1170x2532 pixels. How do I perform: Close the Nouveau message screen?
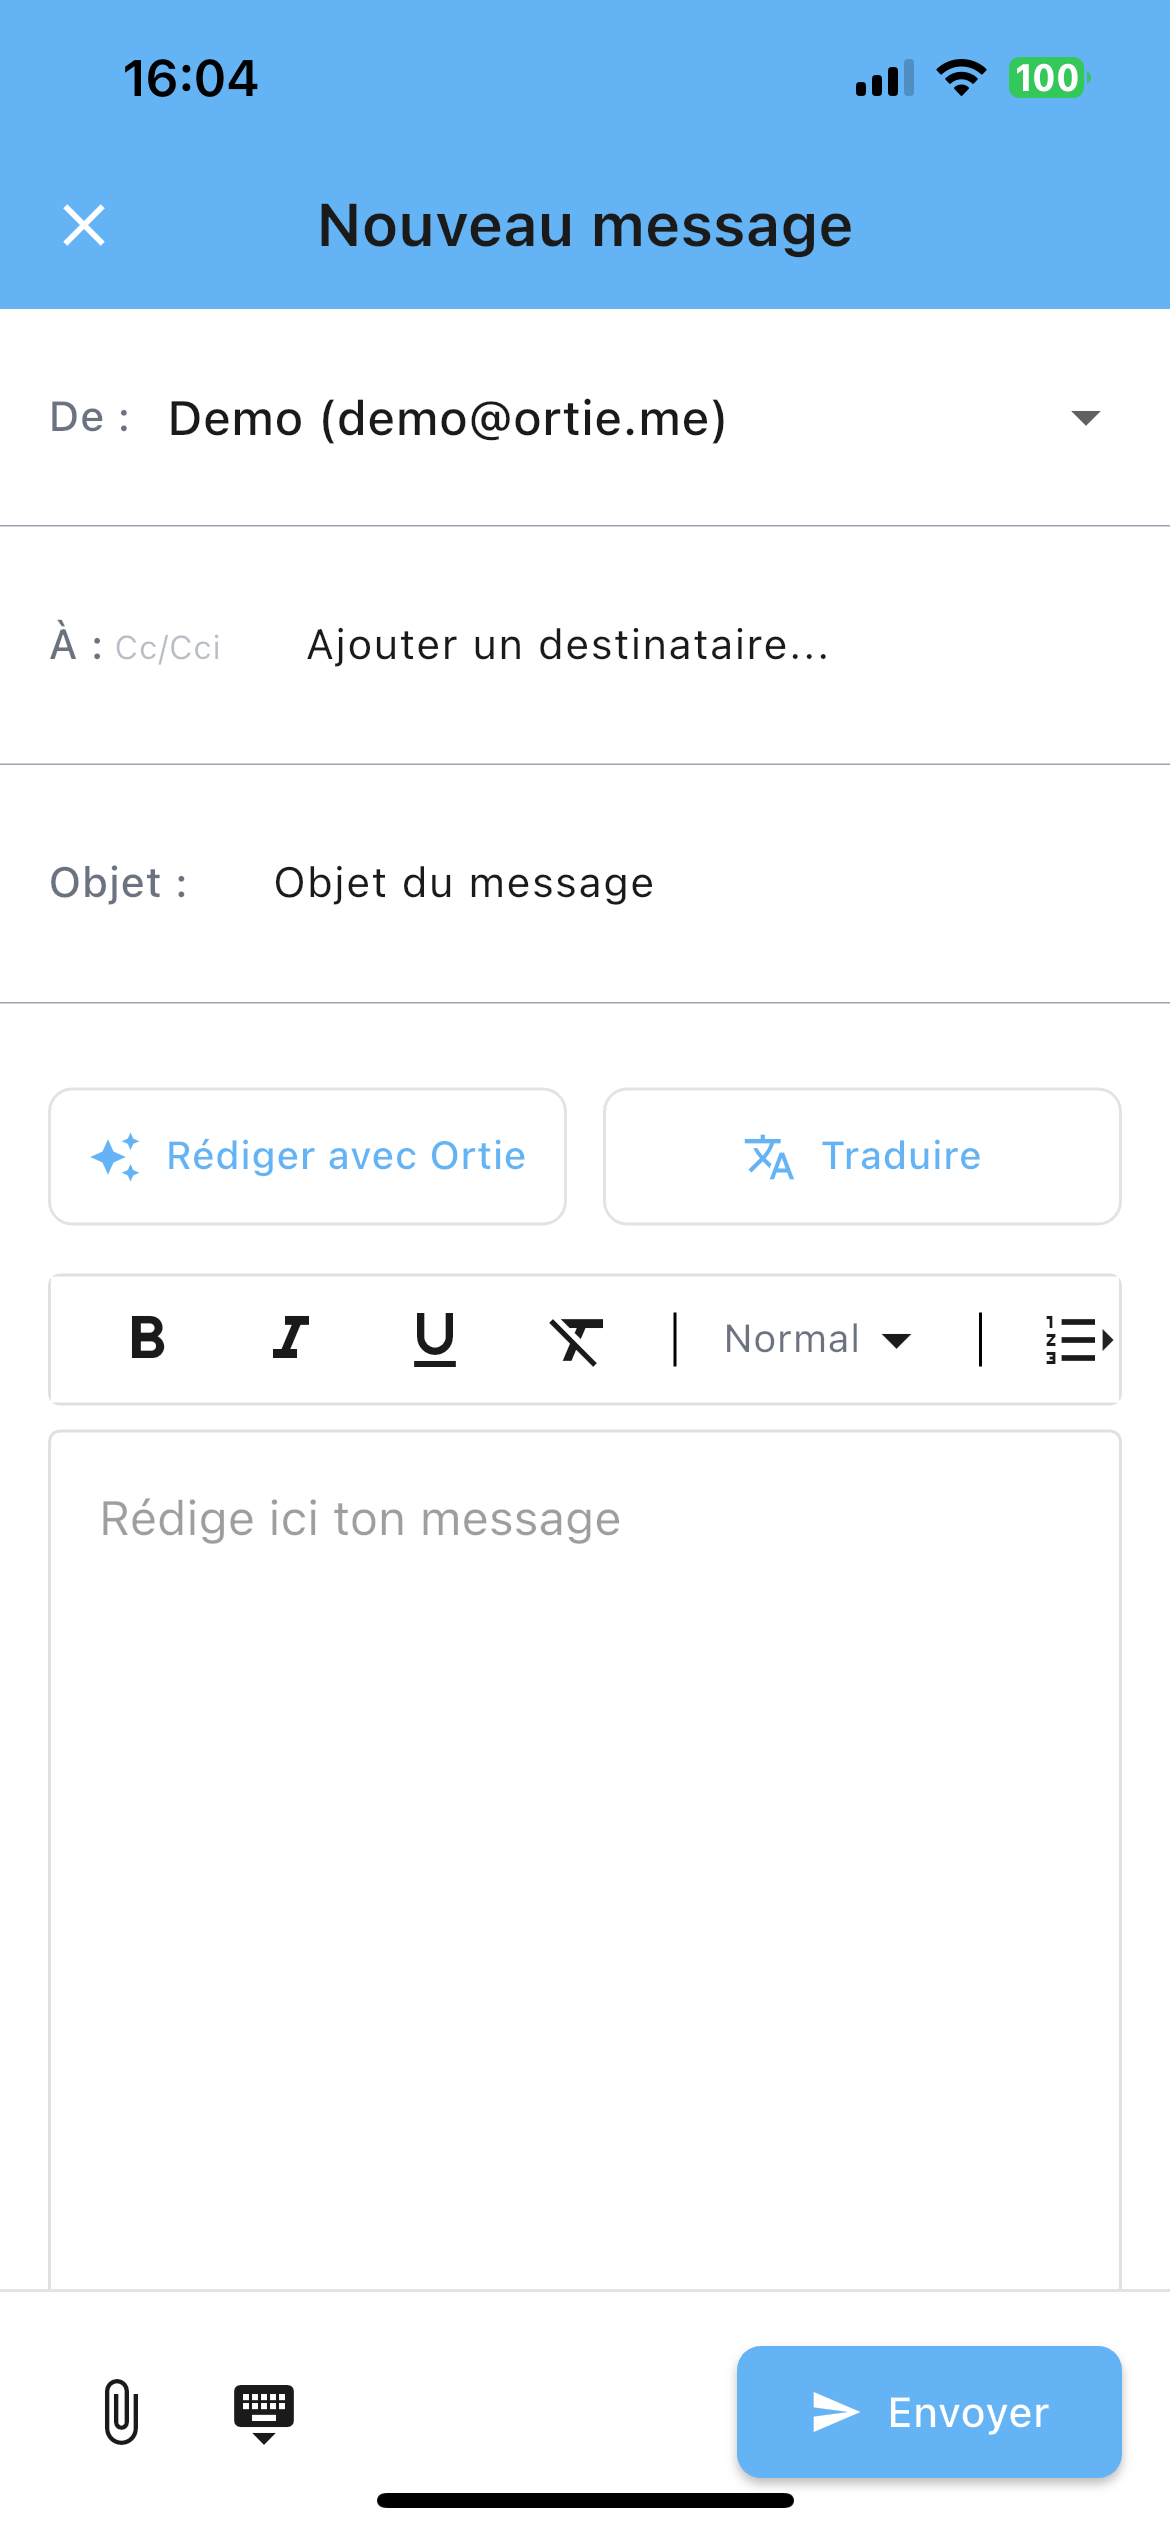84,225
